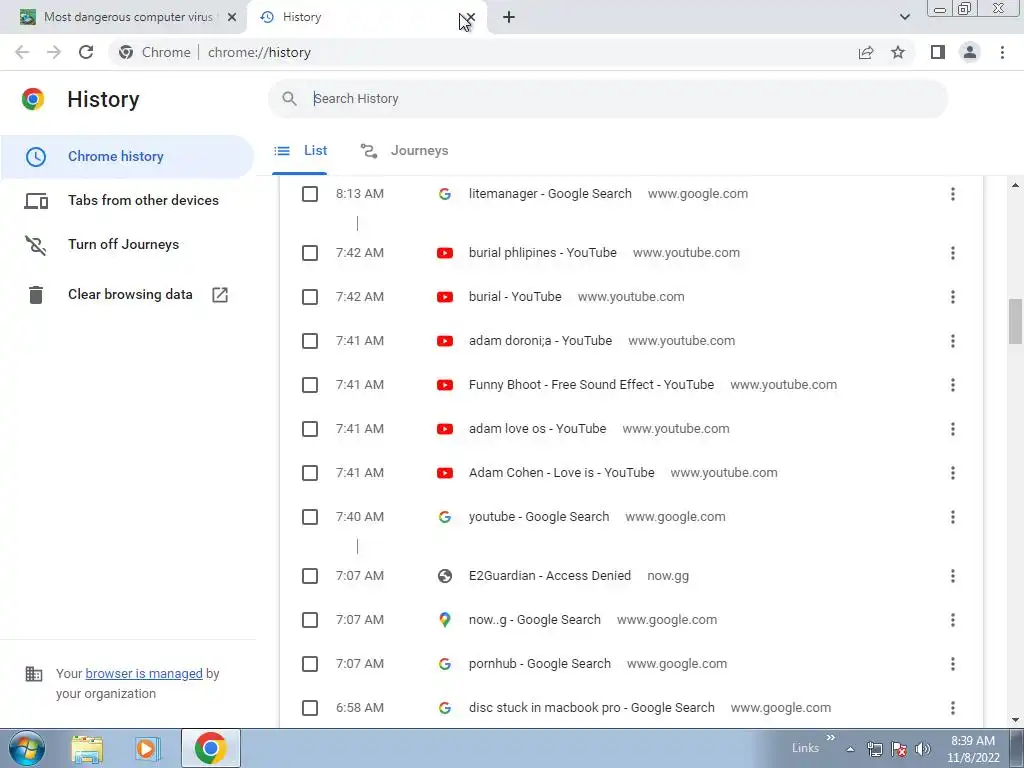Click the Maps favicon for now..g search

coord(445,620)
